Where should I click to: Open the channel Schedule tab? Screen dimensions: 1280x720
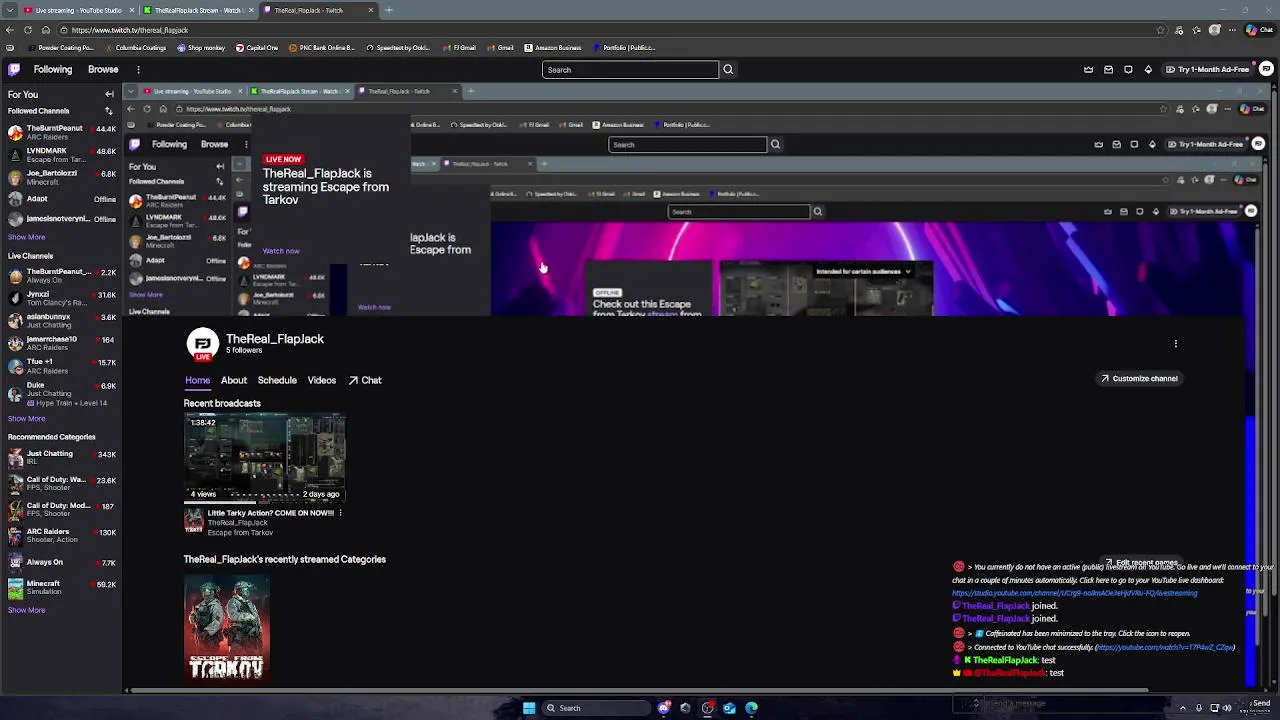click(x=277, y=380)
